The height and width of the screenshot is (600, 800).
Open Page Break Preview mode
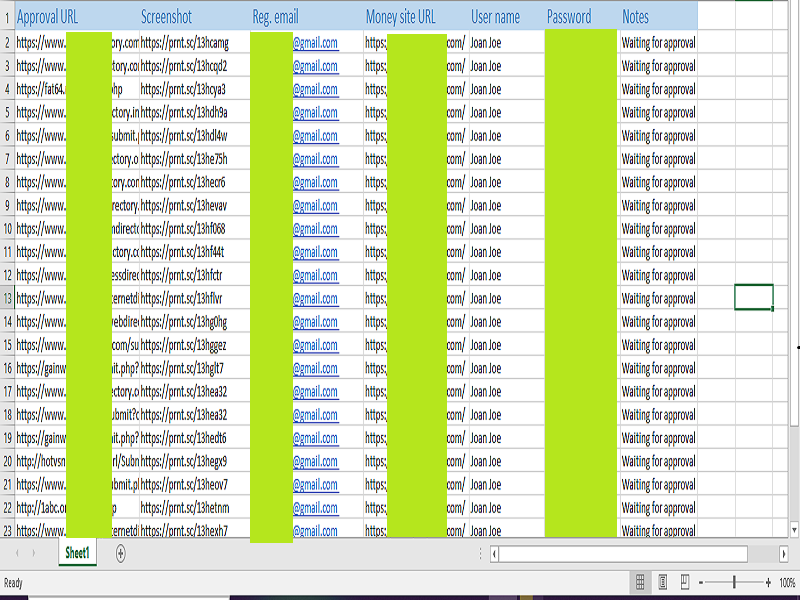[x=686, y=580]
